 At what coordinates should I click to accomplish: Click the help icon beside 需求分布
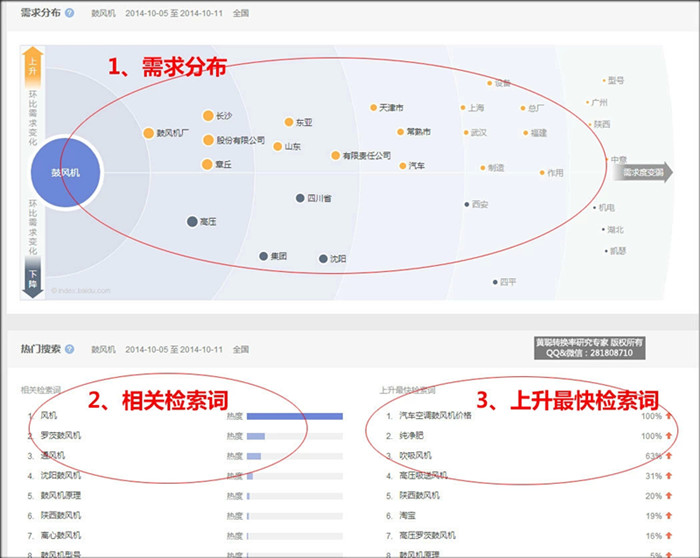tap(69, 14)
